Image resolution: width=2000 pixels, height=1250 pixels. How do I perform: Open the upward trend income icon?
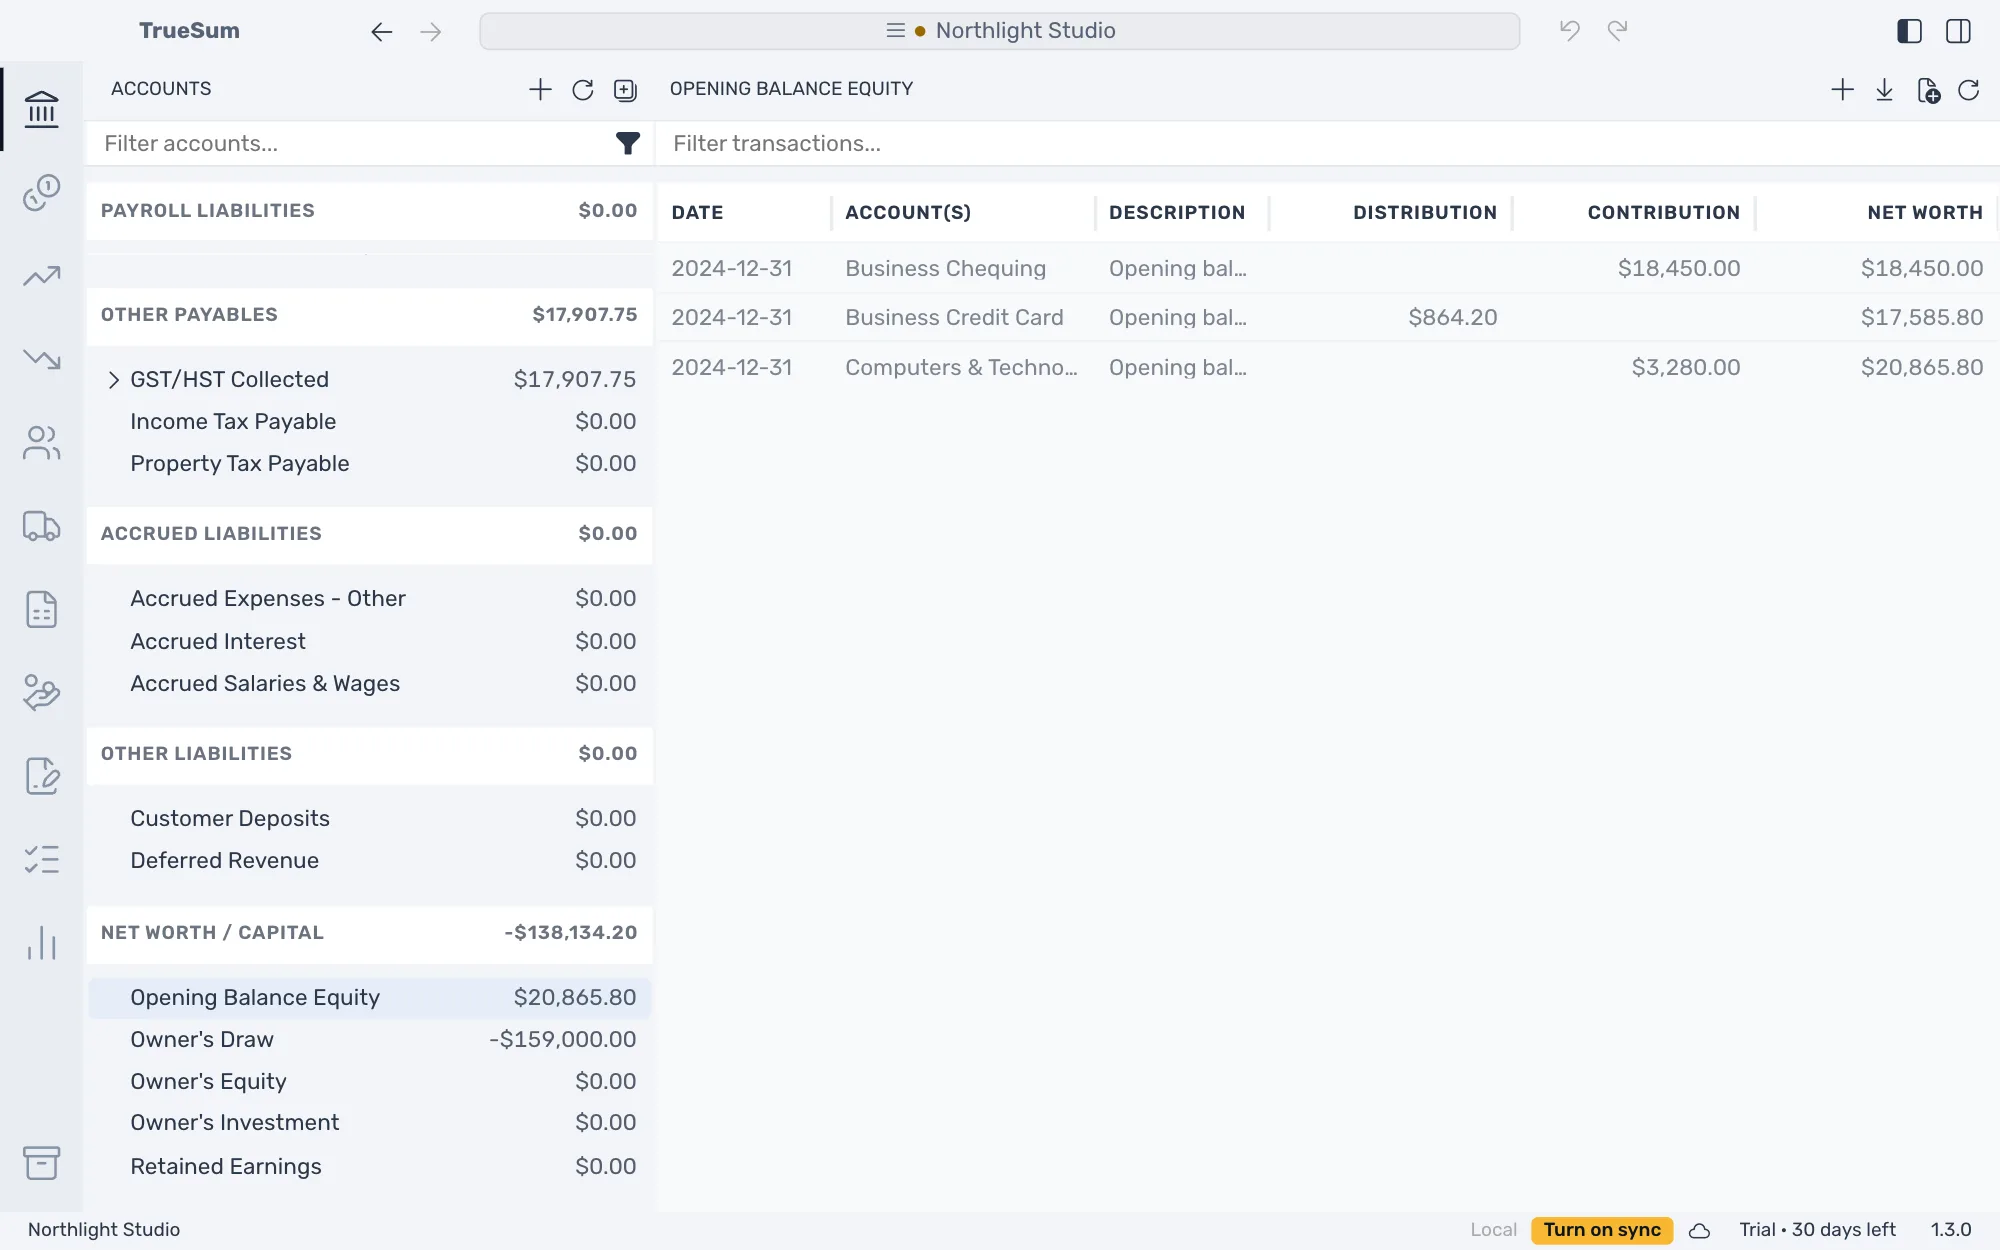[41, 276]
